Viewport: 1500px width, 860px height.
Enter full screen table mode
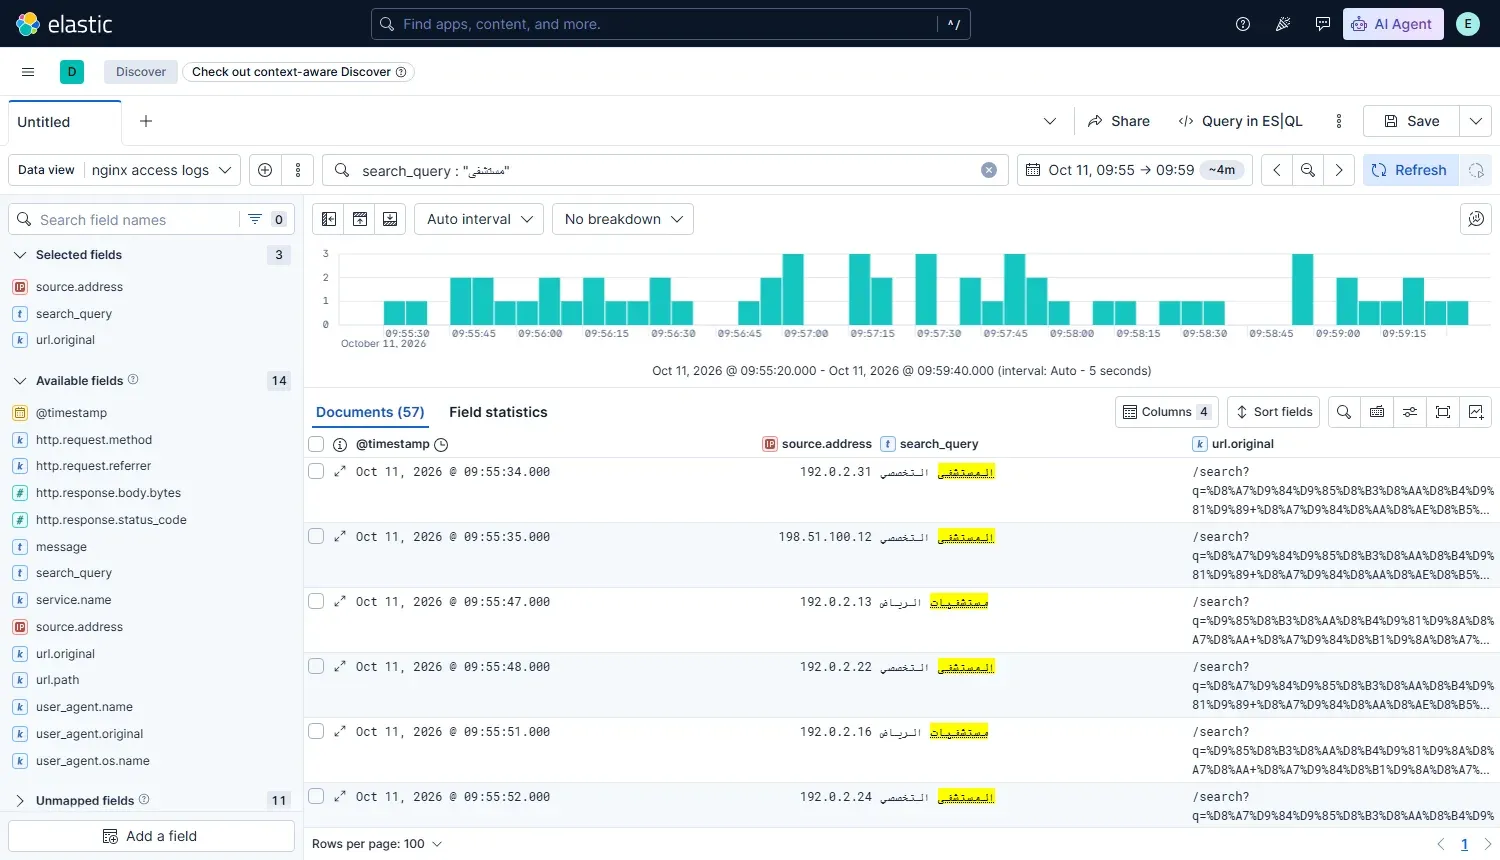[1443, 412]
